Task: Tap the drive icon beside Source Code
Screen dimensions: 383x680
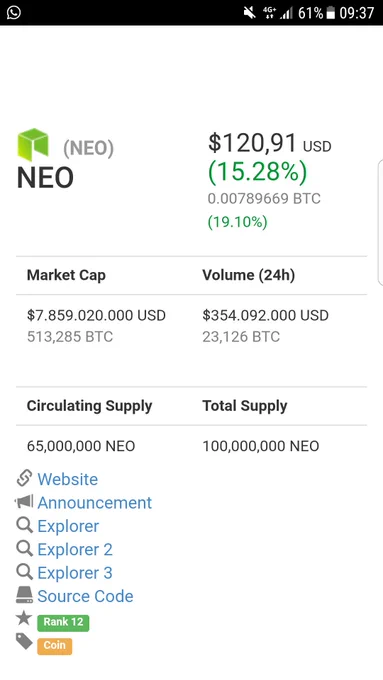Action: point(24,595)
